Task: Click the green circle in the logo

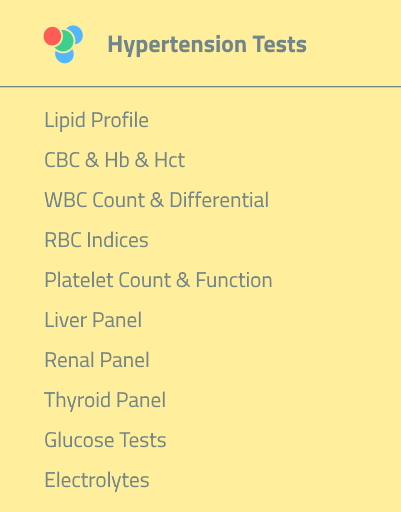Action: click(x=64, y=41)
